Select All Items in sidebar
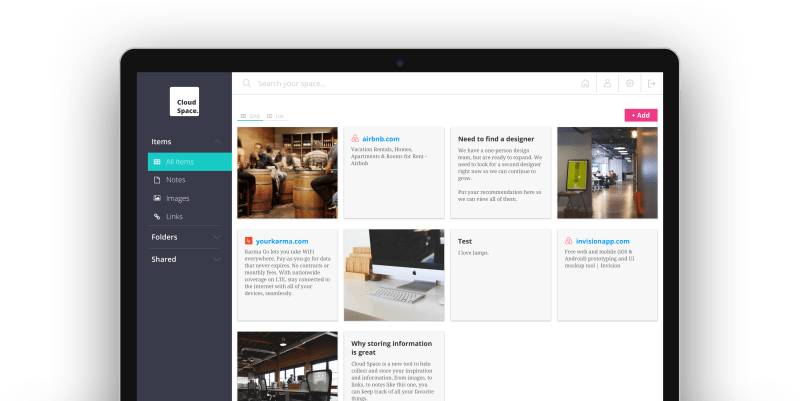800x401 pixels. pyautogui.click(x=190, y=162)
